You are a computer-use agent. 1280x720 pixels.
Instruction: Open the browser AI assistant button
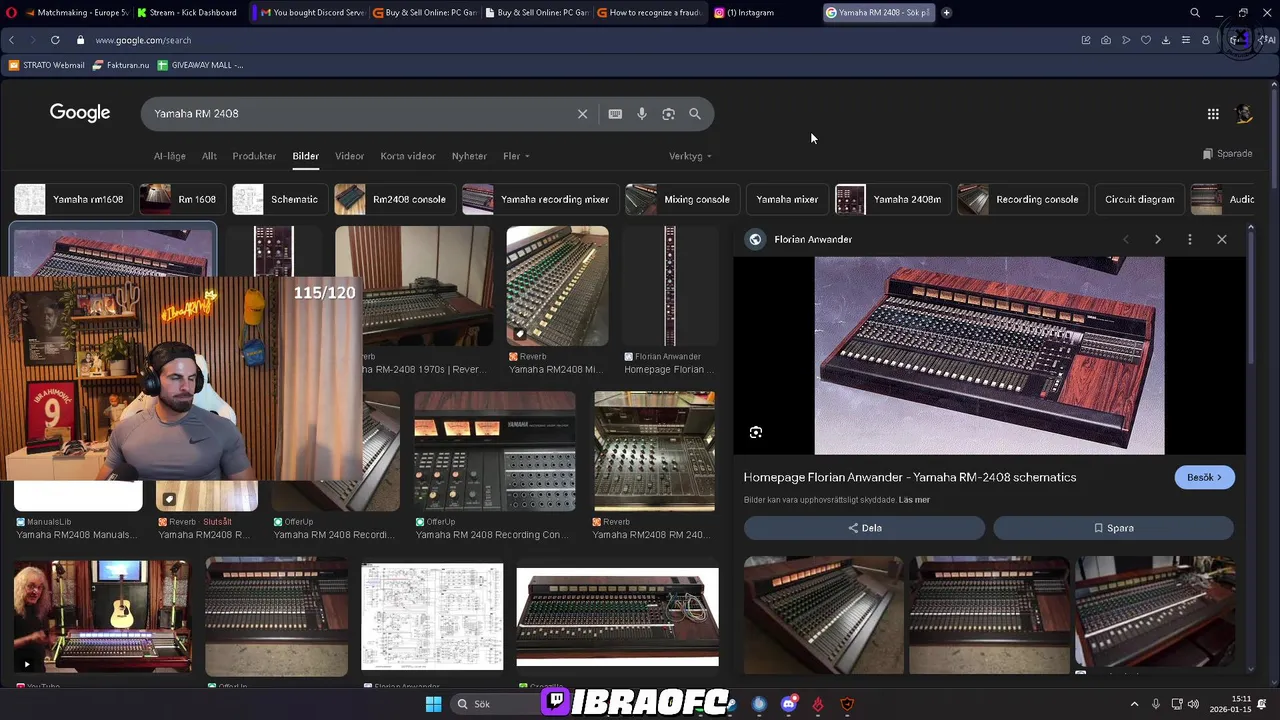click(1268, 40)
